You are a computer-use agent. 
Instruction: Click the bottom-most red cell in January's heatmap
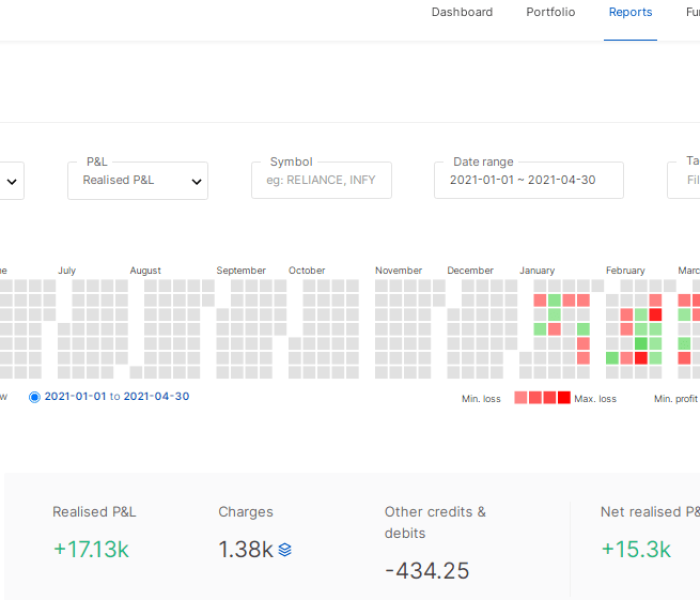click(583, 358)
